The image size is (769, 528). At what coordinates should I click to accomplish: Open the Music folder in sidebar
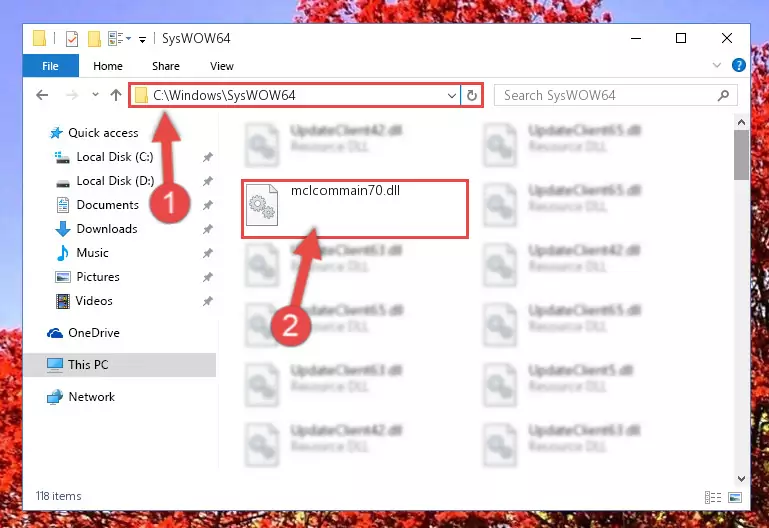coord(82,253)
